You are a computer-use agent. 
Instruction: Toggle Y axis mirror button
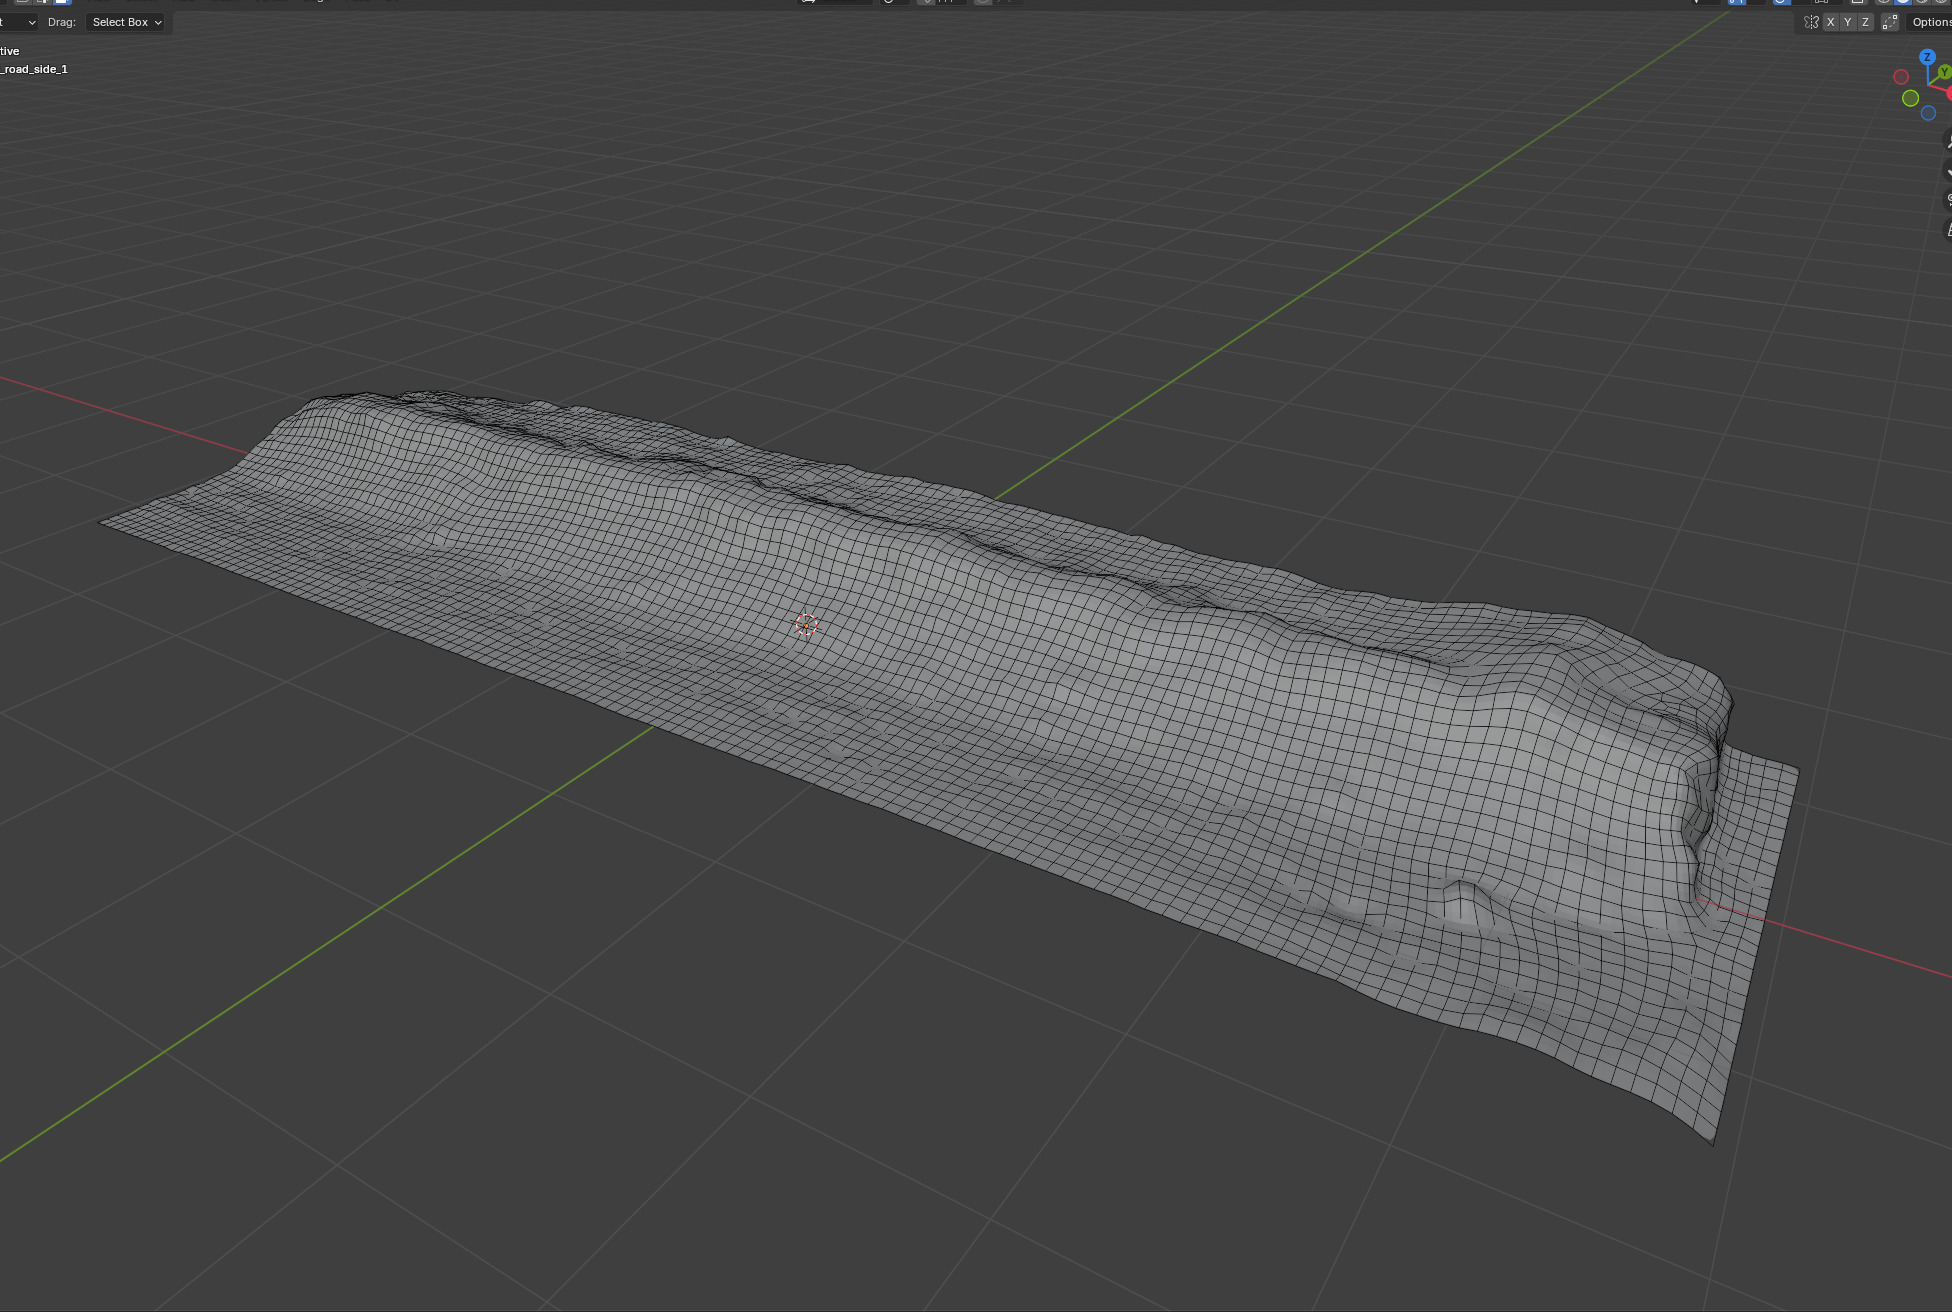1848,22
